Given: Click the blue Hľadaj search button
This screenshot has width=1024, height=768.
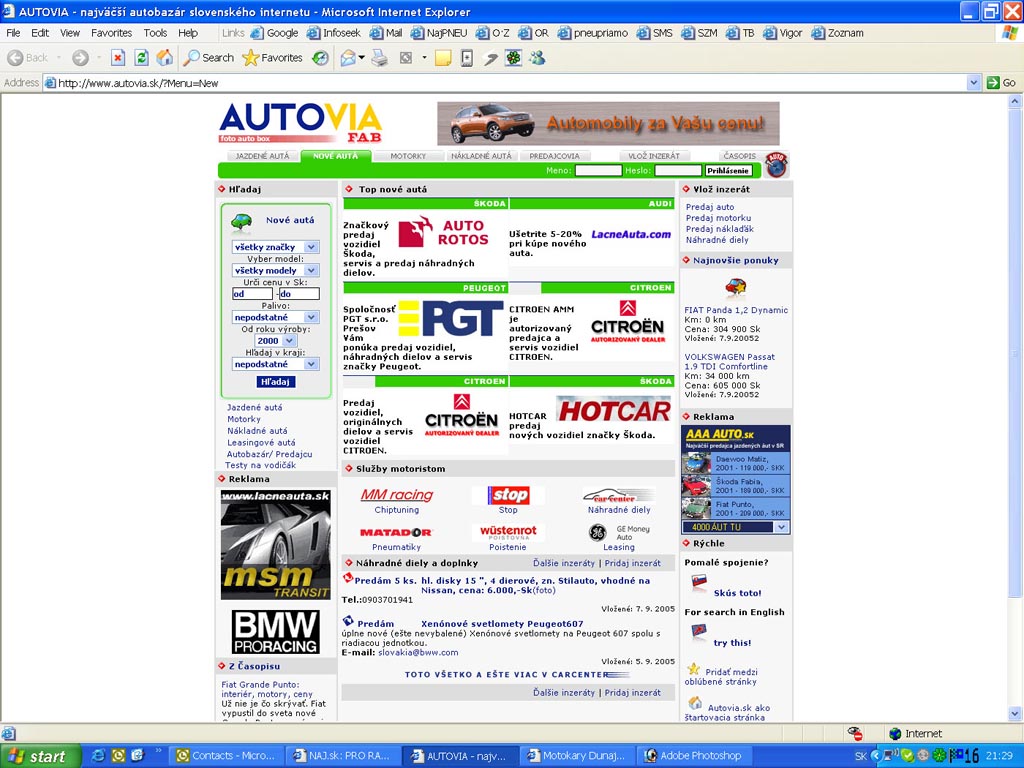Looking at the screenshot, I should tap(276, 381).
